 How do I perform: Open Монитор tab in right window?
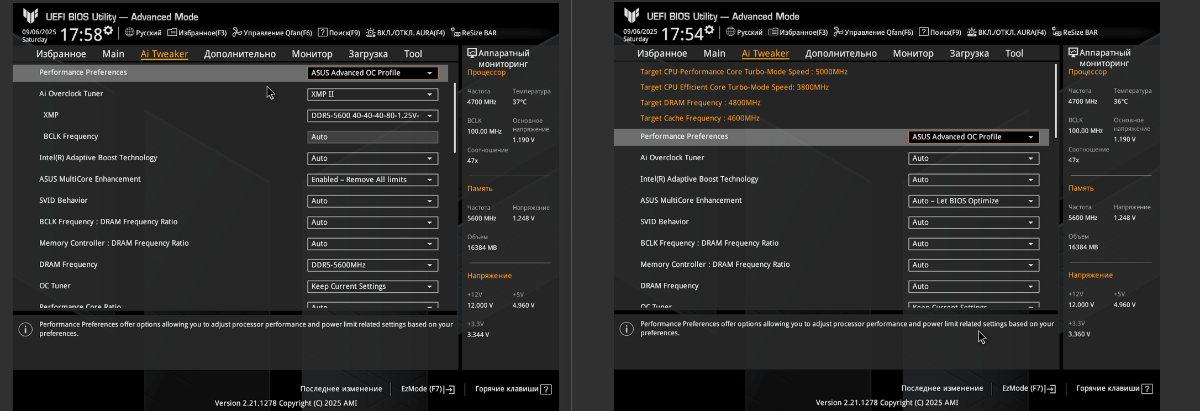tap(913, 53)
